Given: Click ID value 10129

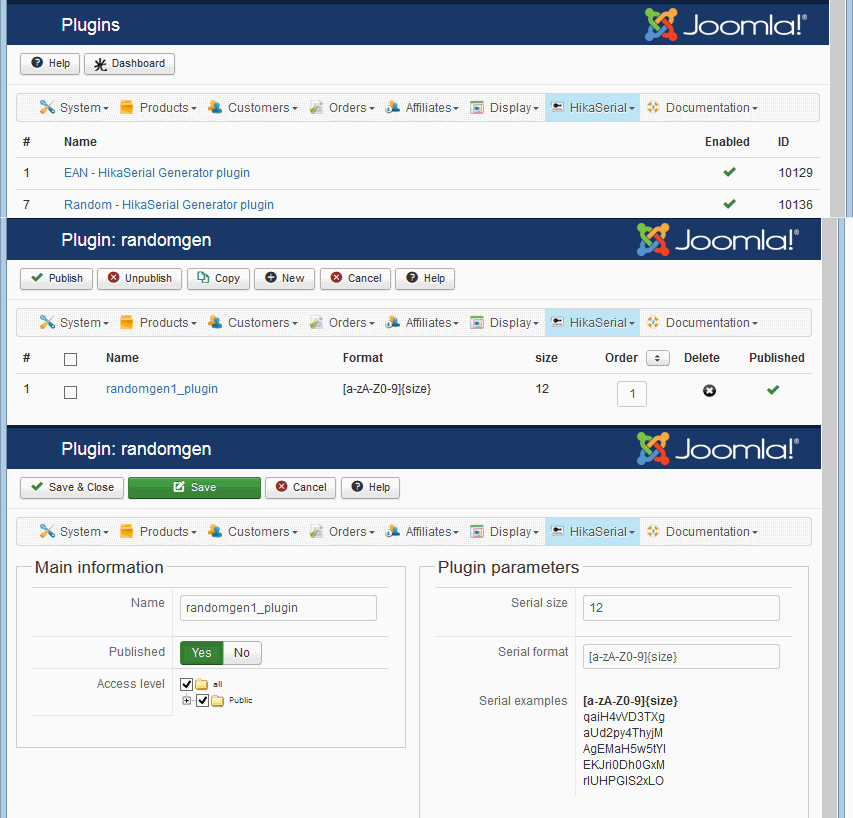Looking at the screenshot, I should (x=795, y=173).
